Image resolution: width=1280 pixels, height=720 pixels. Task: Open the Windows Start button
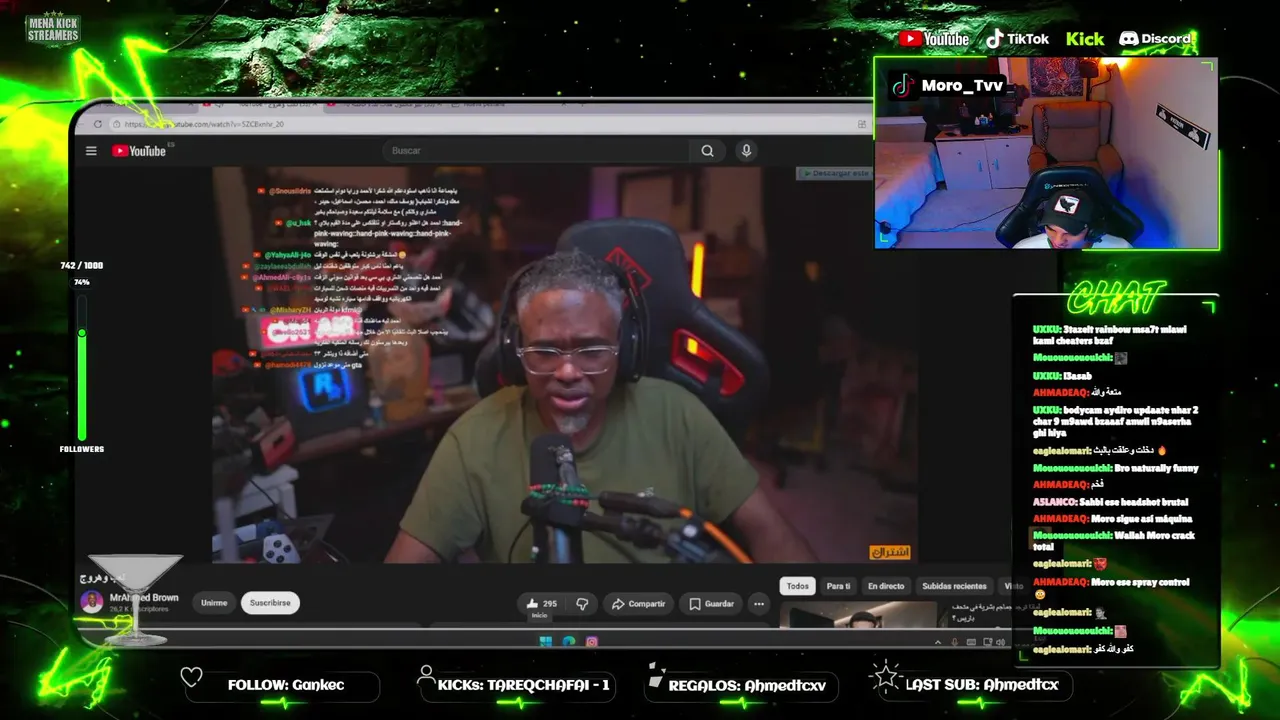tap(545, 641)
